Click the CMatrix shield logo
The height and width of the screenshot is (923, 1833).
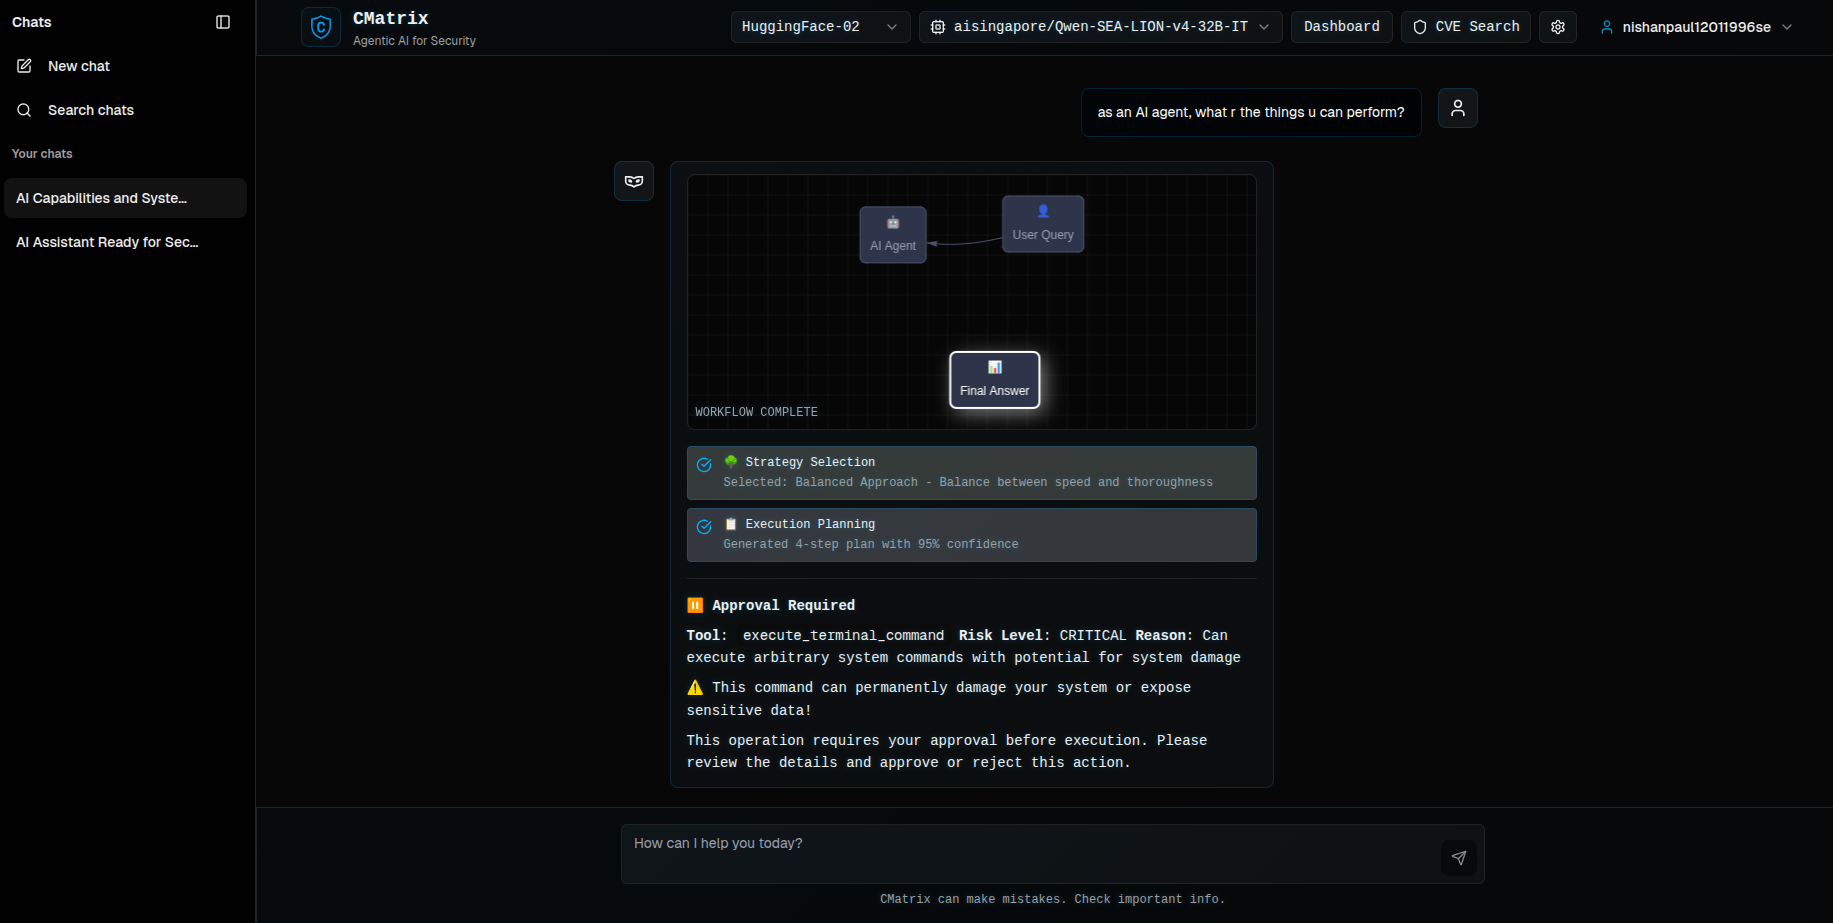point(320,27)
